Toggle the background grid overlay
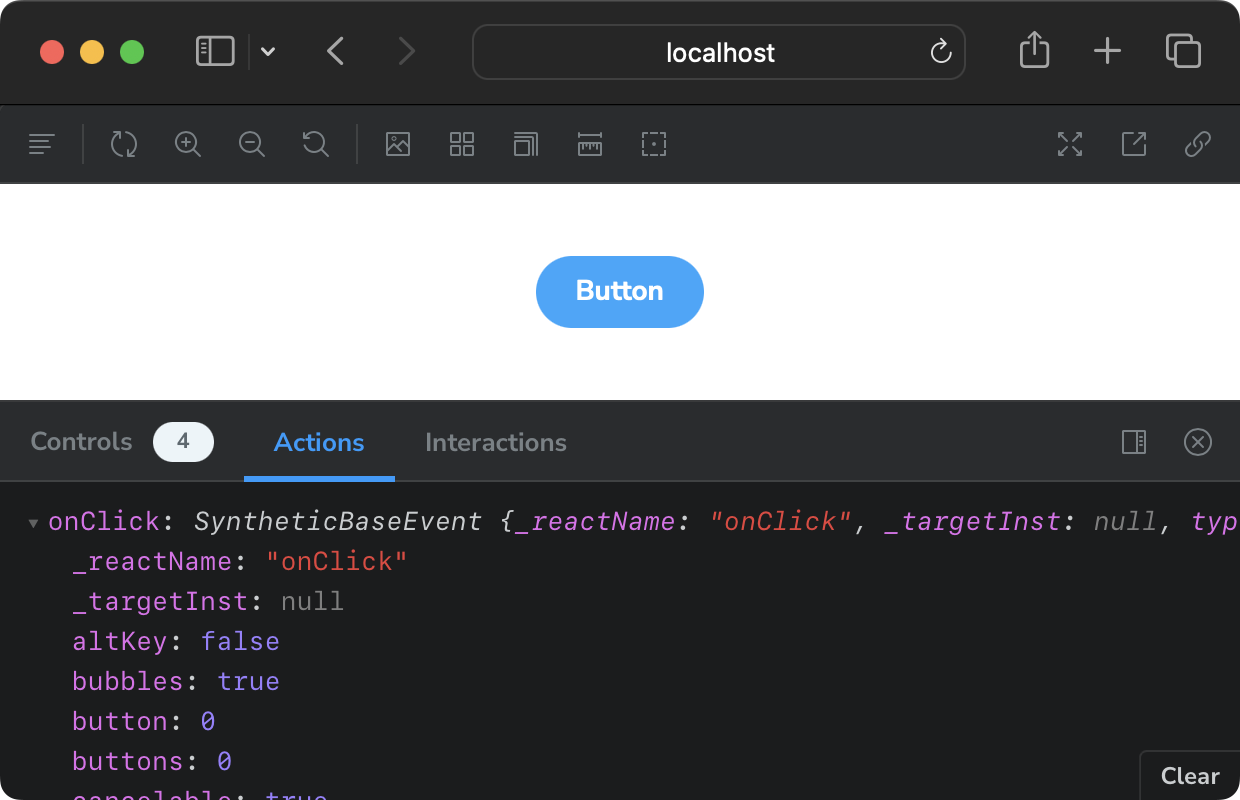Screen dimensions: 1240x800 point(461,144)
